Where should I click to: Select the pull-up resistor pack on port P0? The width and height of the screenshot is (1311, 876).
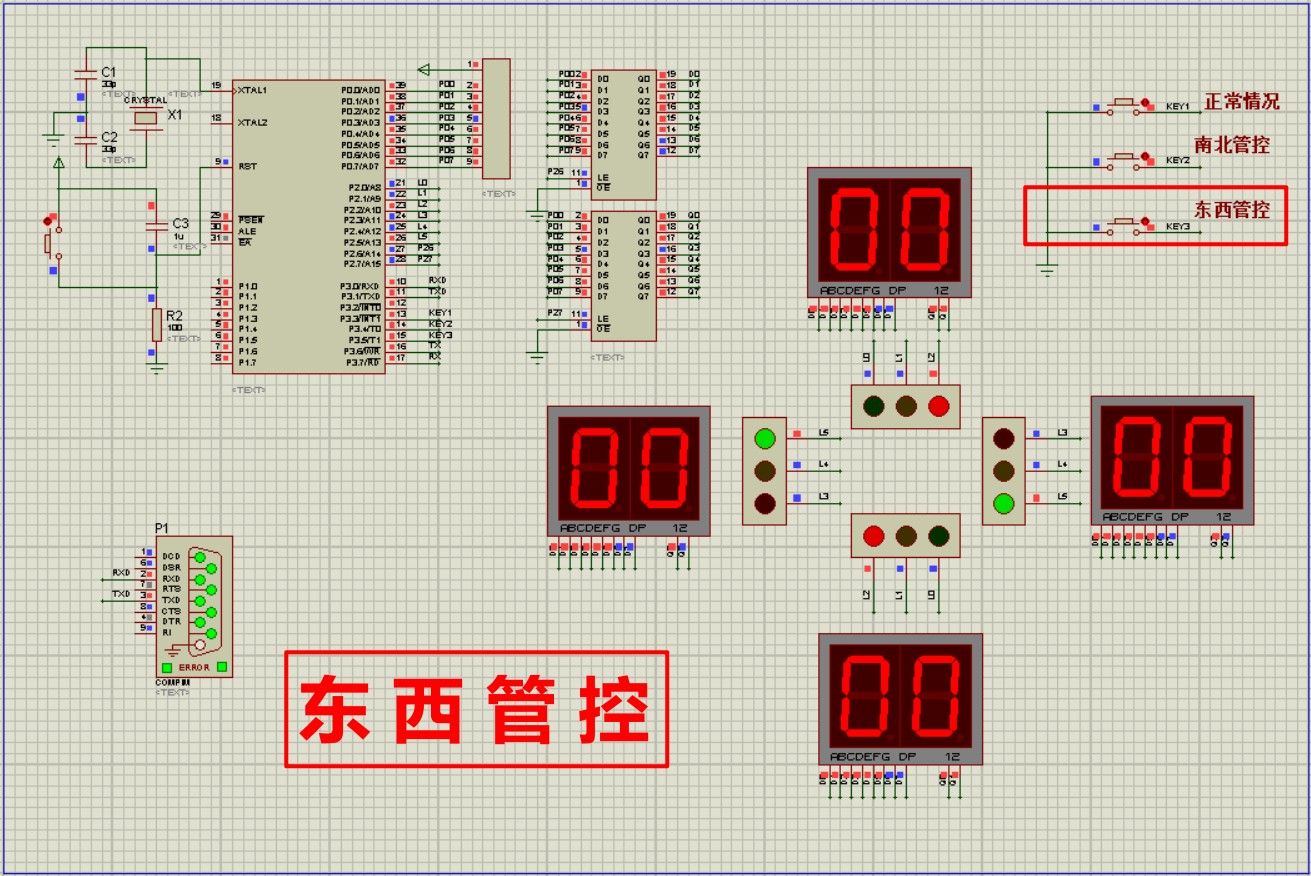click(x=496, y=120)
